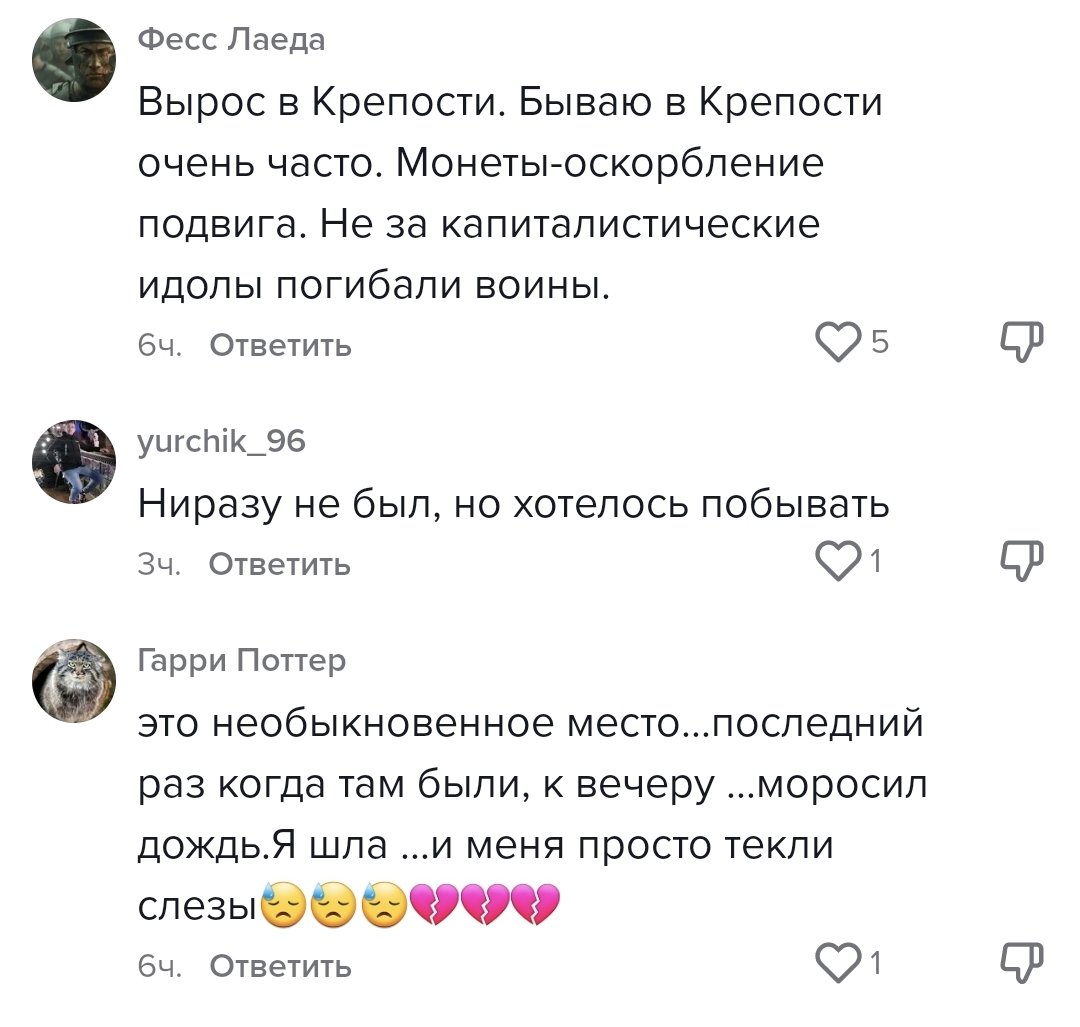This screenshot has height=1027, width=1080.
Task: Tap the 5 likes count
Action: (879, 344)
